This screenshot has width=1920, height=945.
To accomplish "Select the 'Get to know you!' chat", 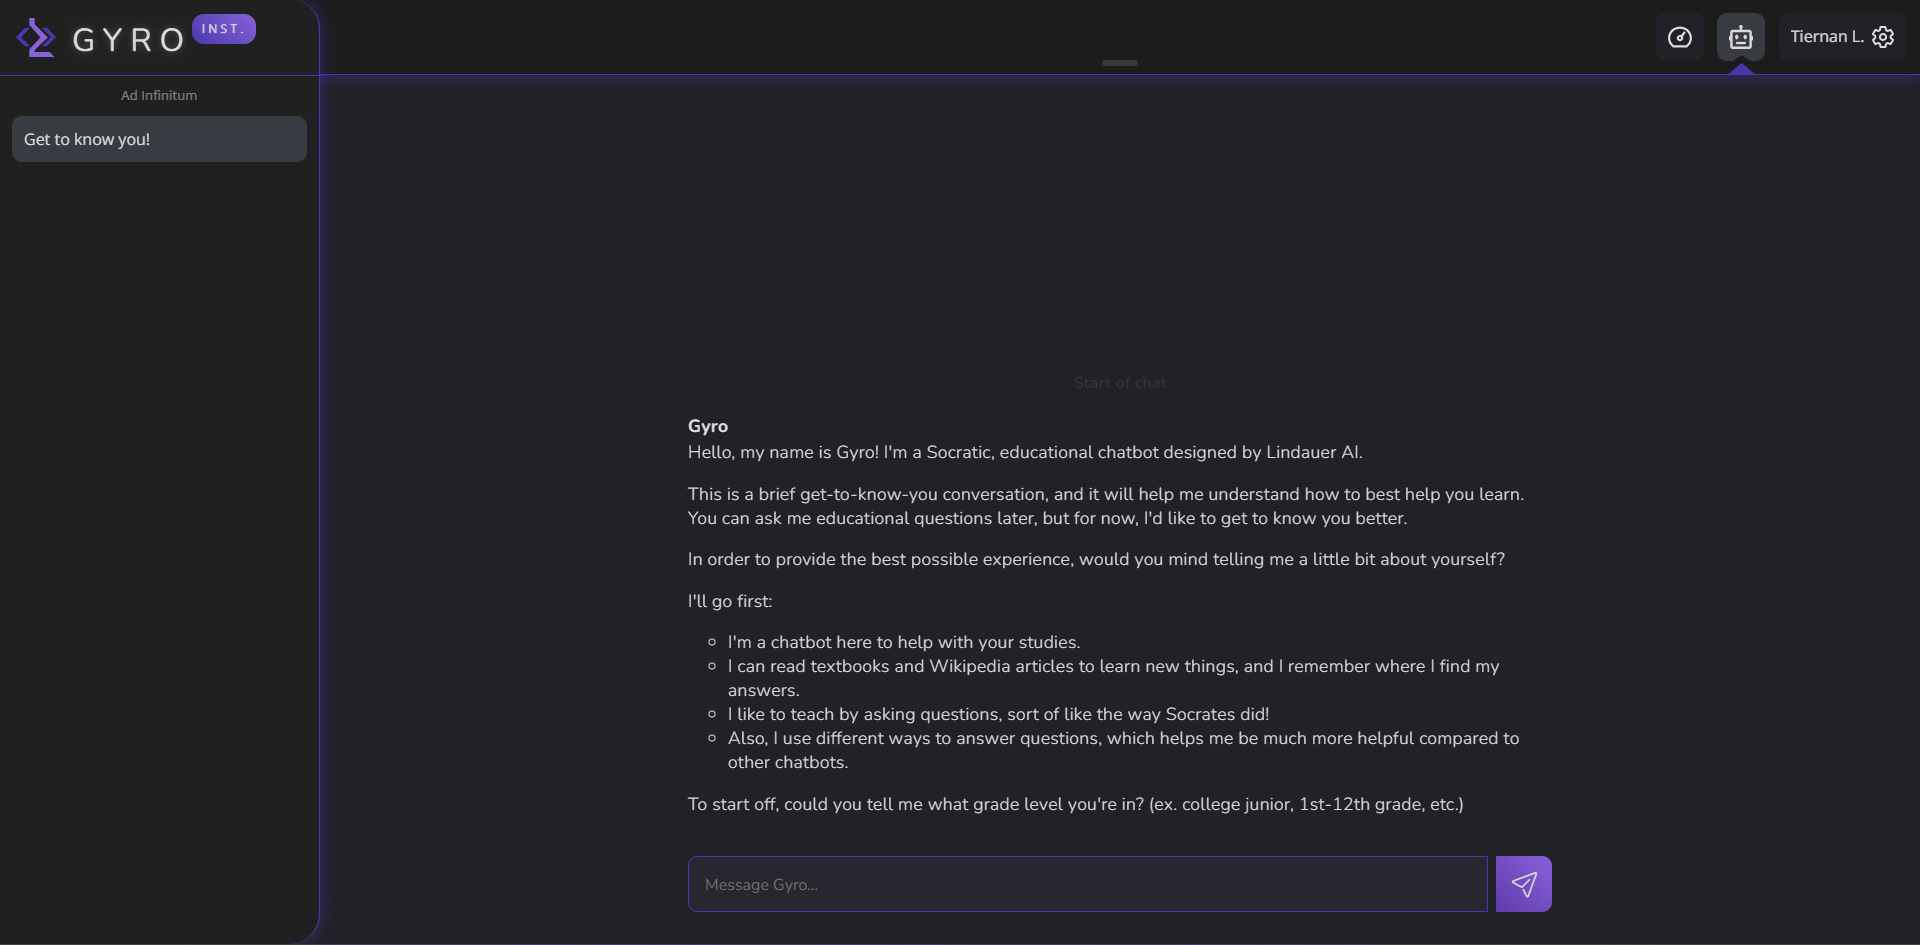I will tap(159, 139).
